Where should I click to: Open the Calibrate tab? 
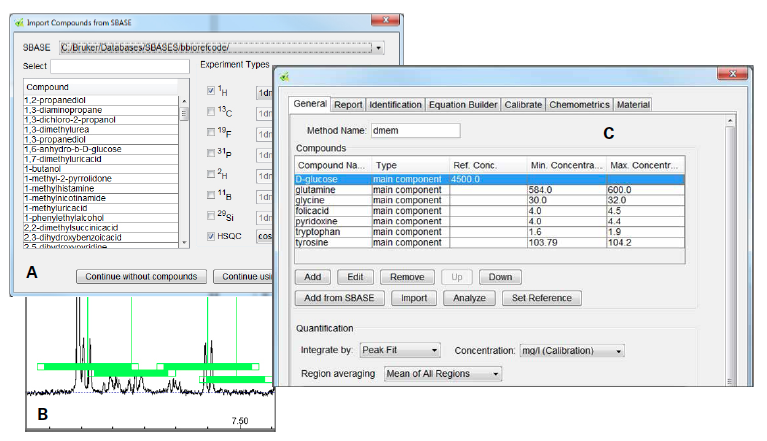click(523, 105)
